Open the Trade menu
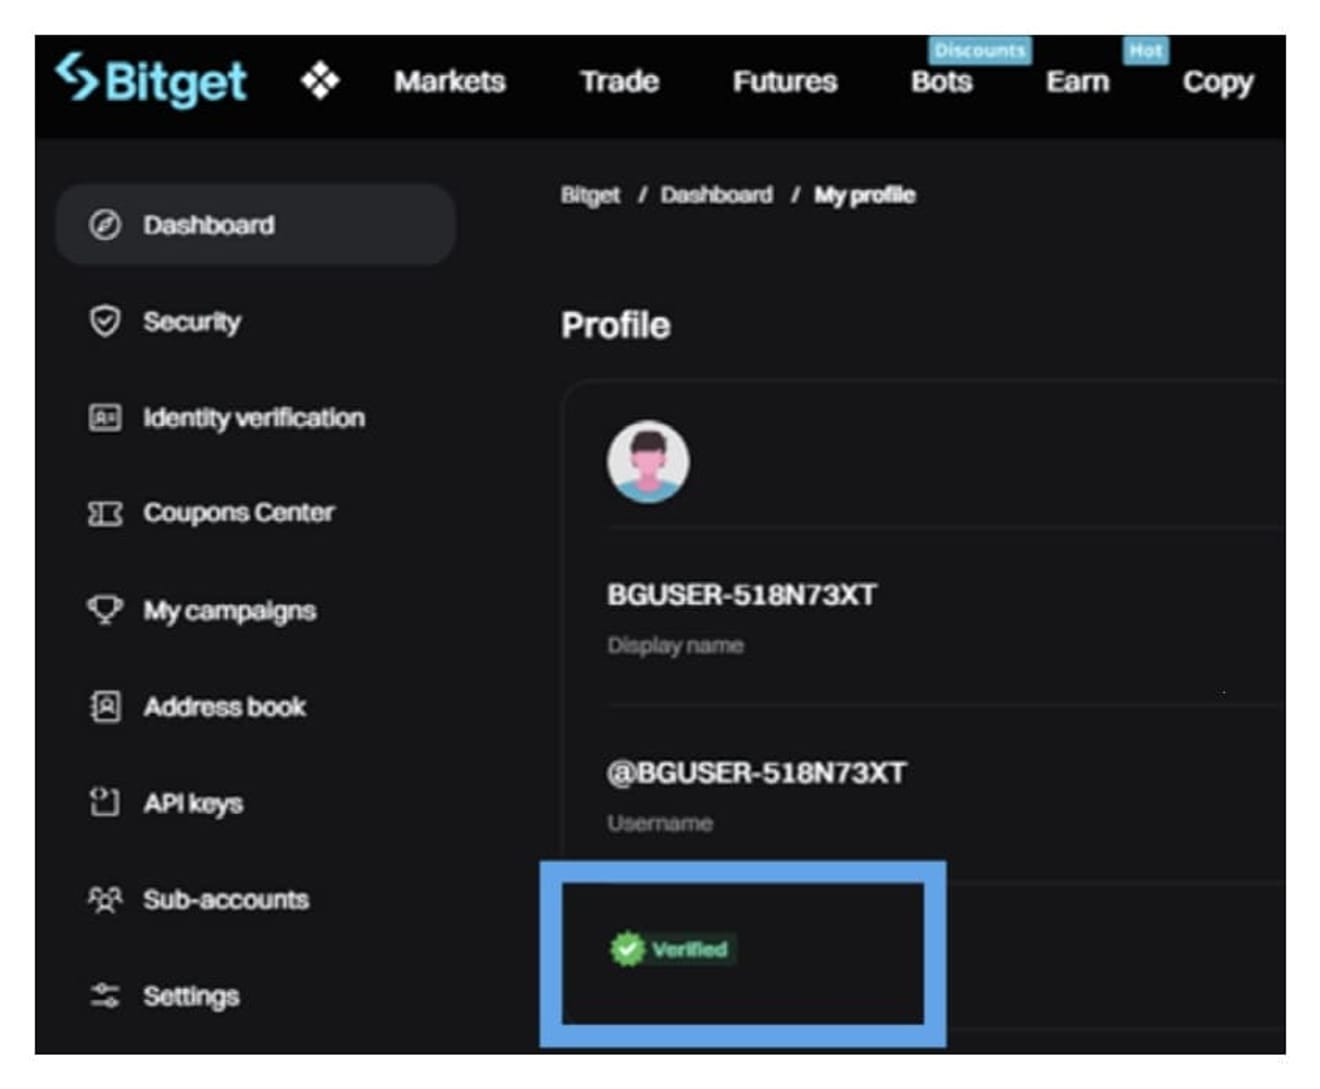Screen dimensions: 1320x1089 (619, 81)
